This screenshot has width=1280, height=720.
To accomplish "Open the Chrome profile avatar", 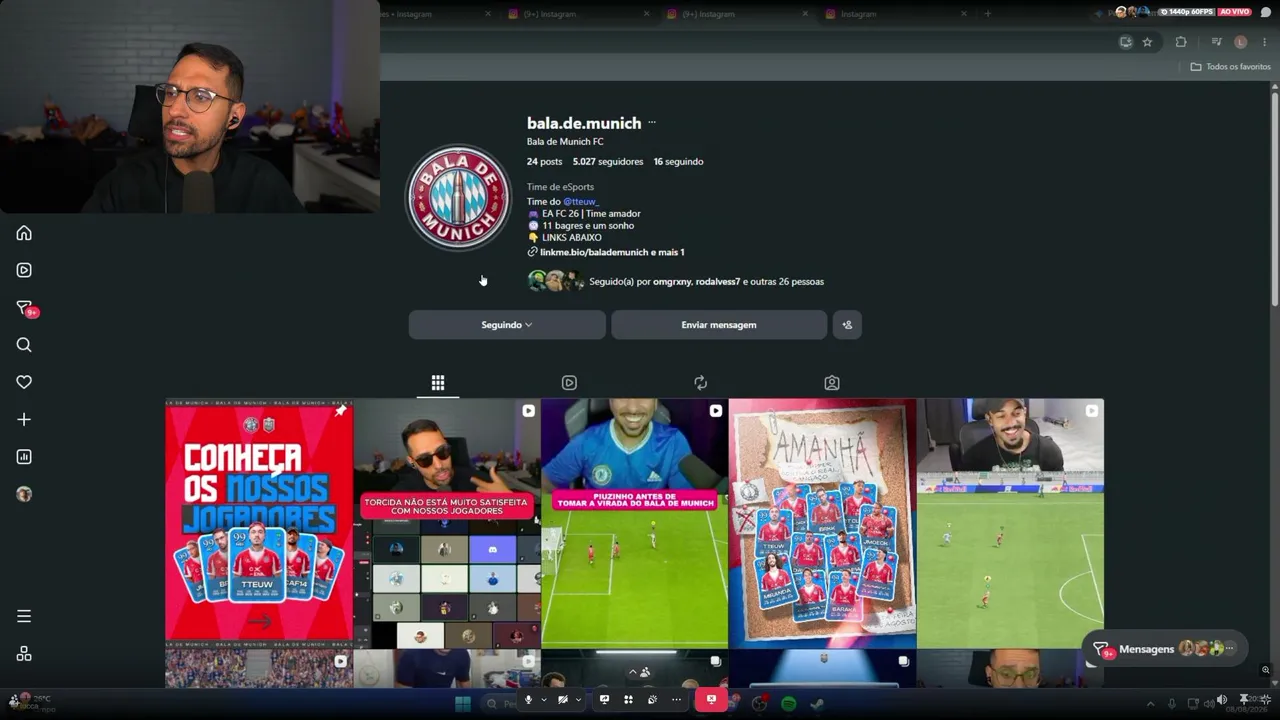I will tap(1241, 42).
